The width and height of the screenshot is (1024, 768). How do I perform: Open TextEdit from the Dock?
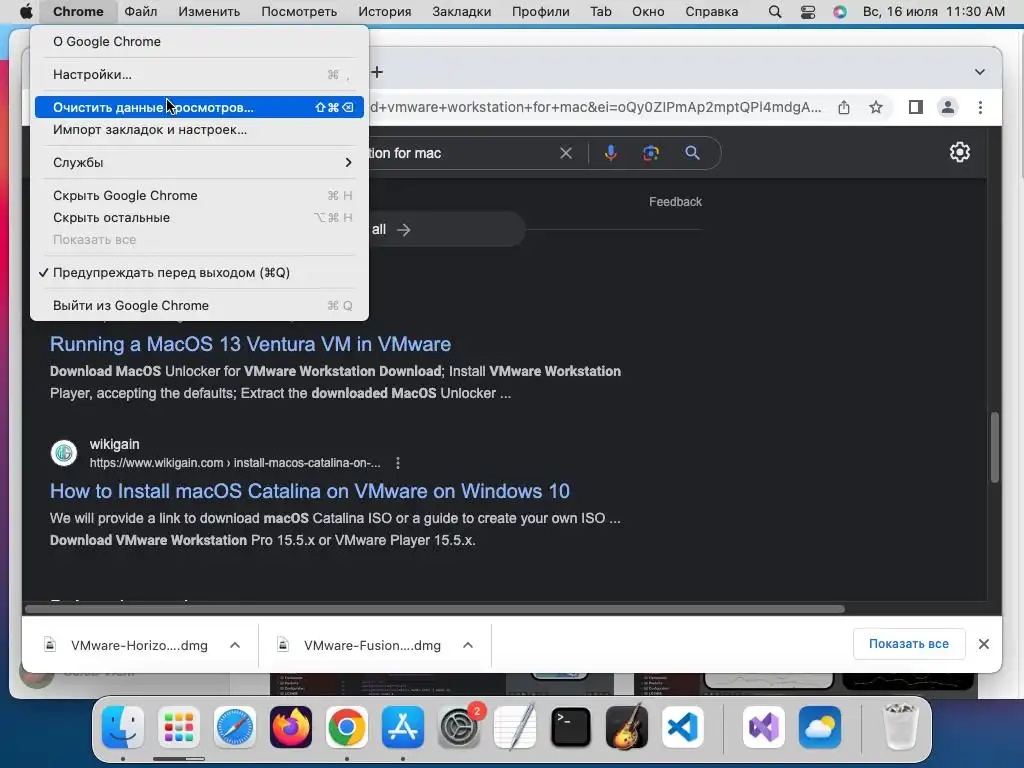tap(515, 727)
